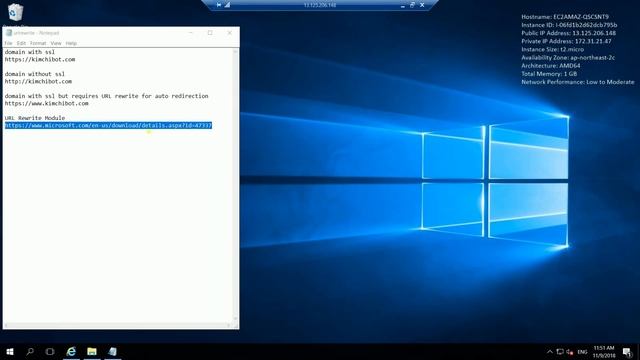Open volume icon in system tray
This screenshot has width=640, height=360.
[570, 352]
